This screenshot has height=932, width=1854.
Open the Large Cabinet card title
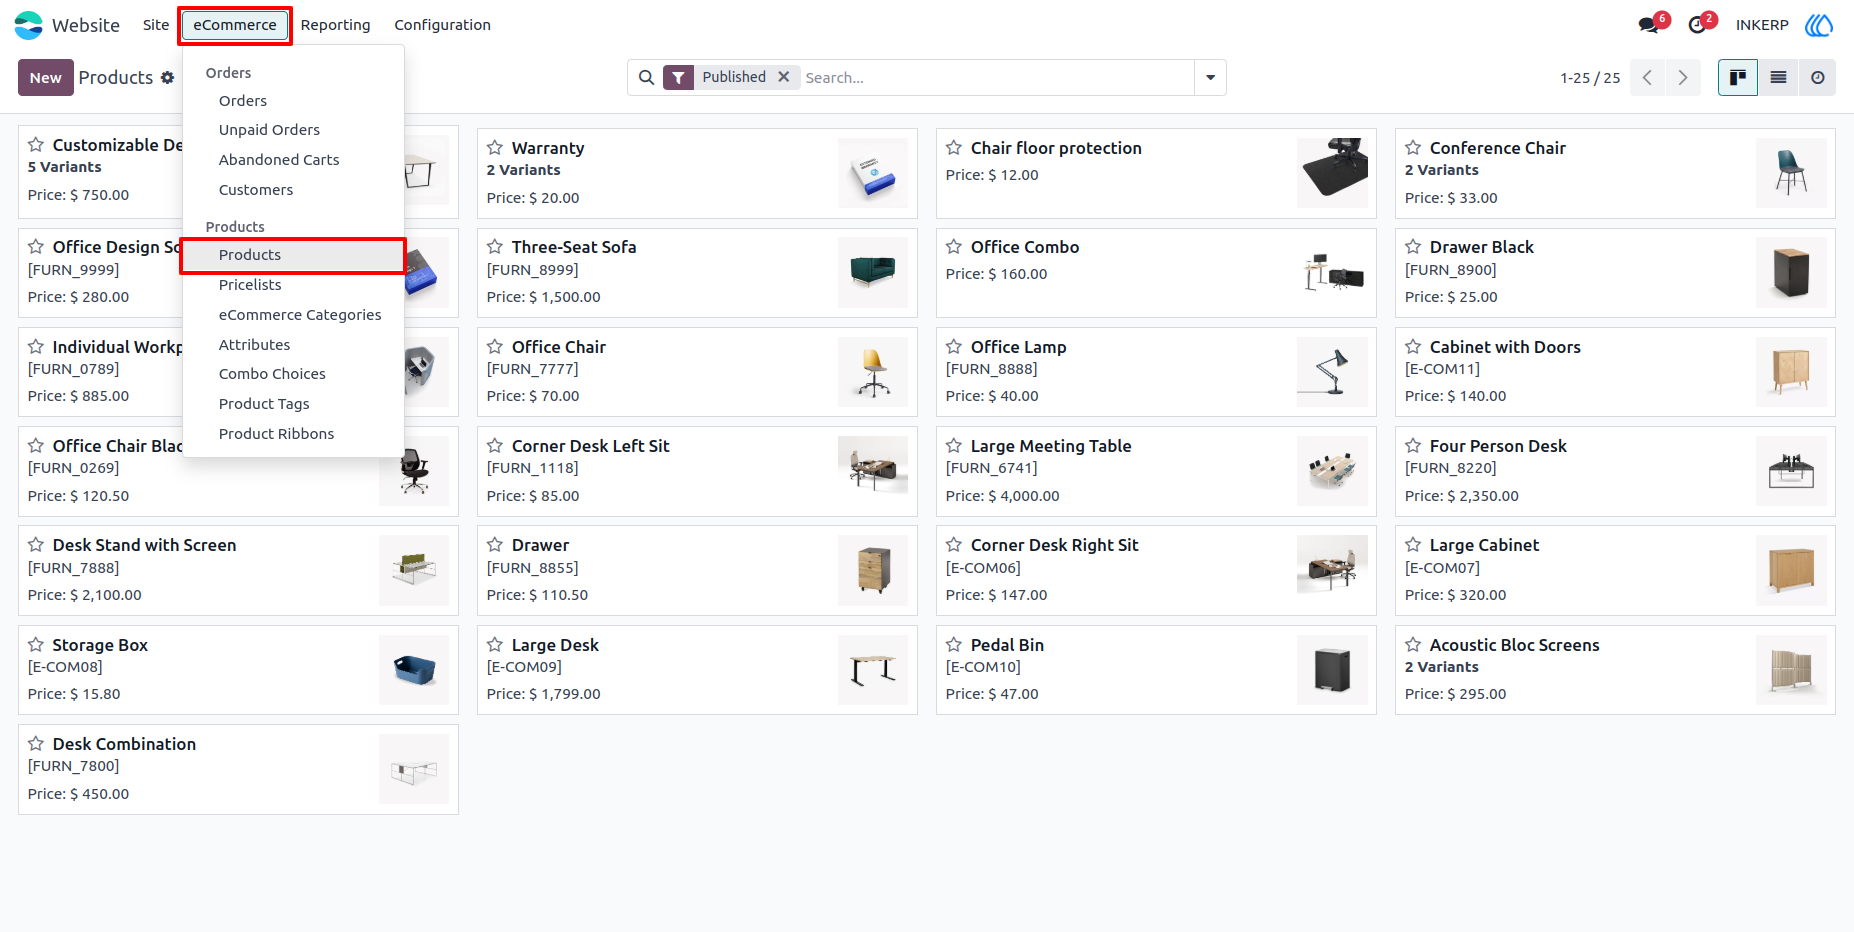click(x=1484, y=545)
